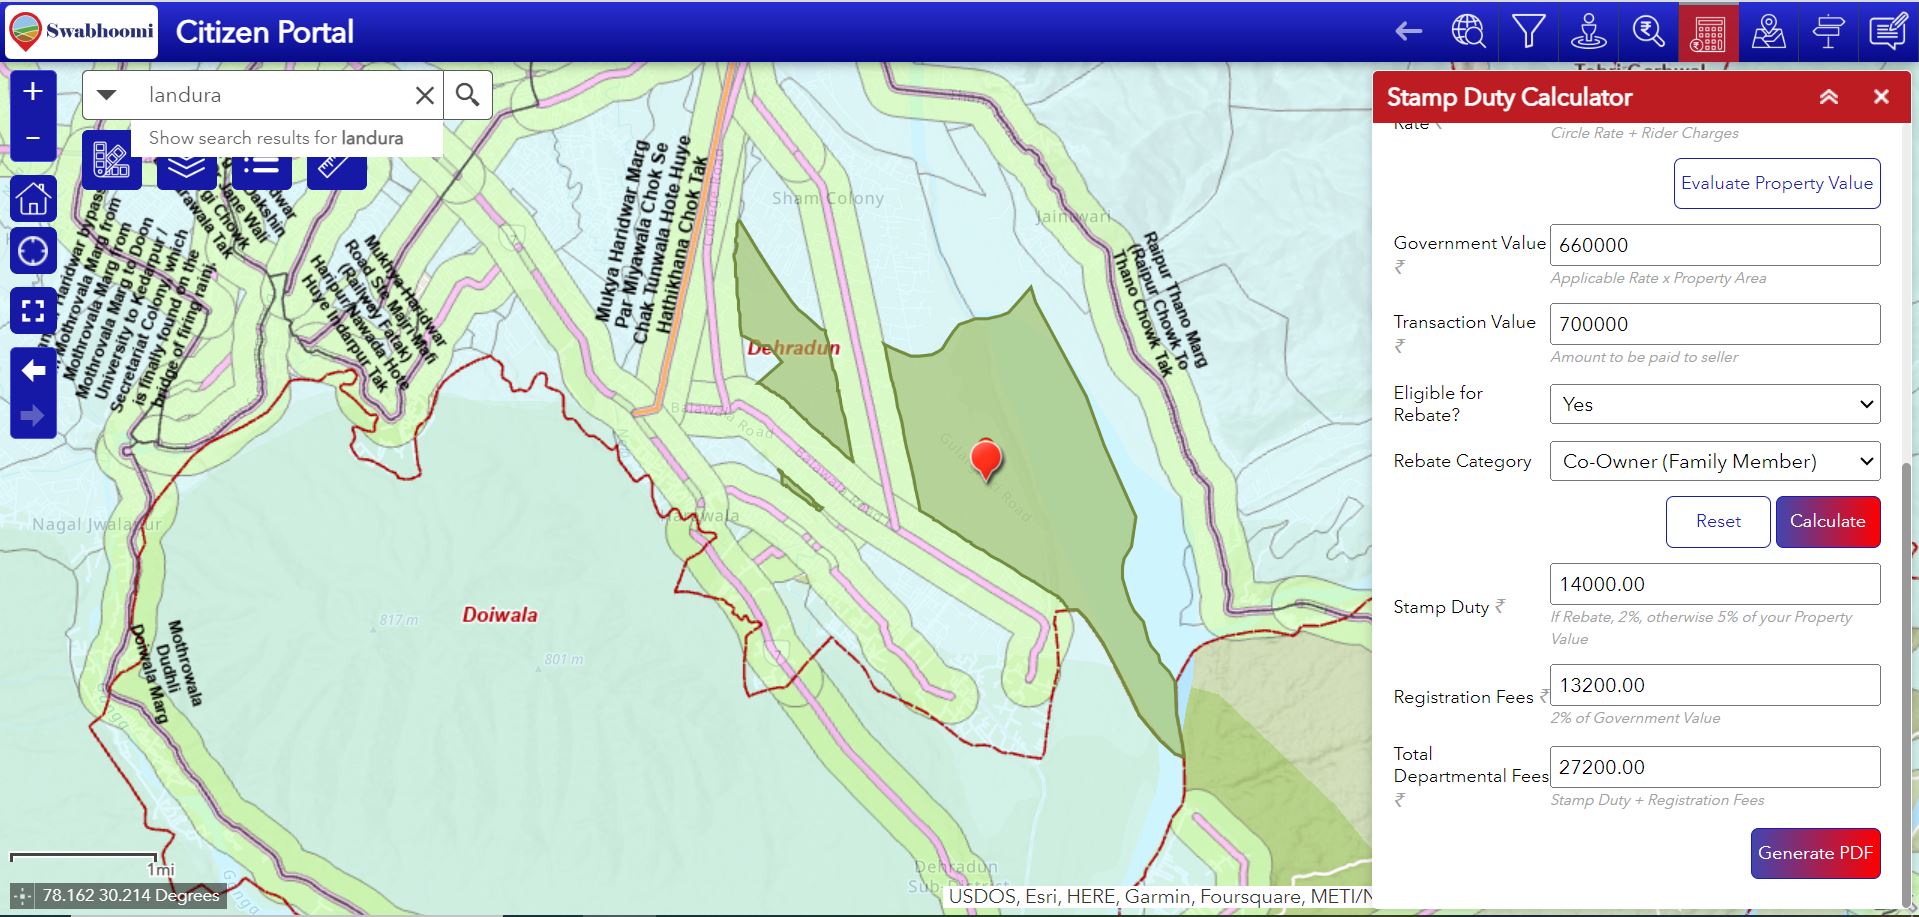This screenshot has width=1919, height=917.
Task: Click the map Home extent button
Action: pyautogui.click(x=33, y=199)
